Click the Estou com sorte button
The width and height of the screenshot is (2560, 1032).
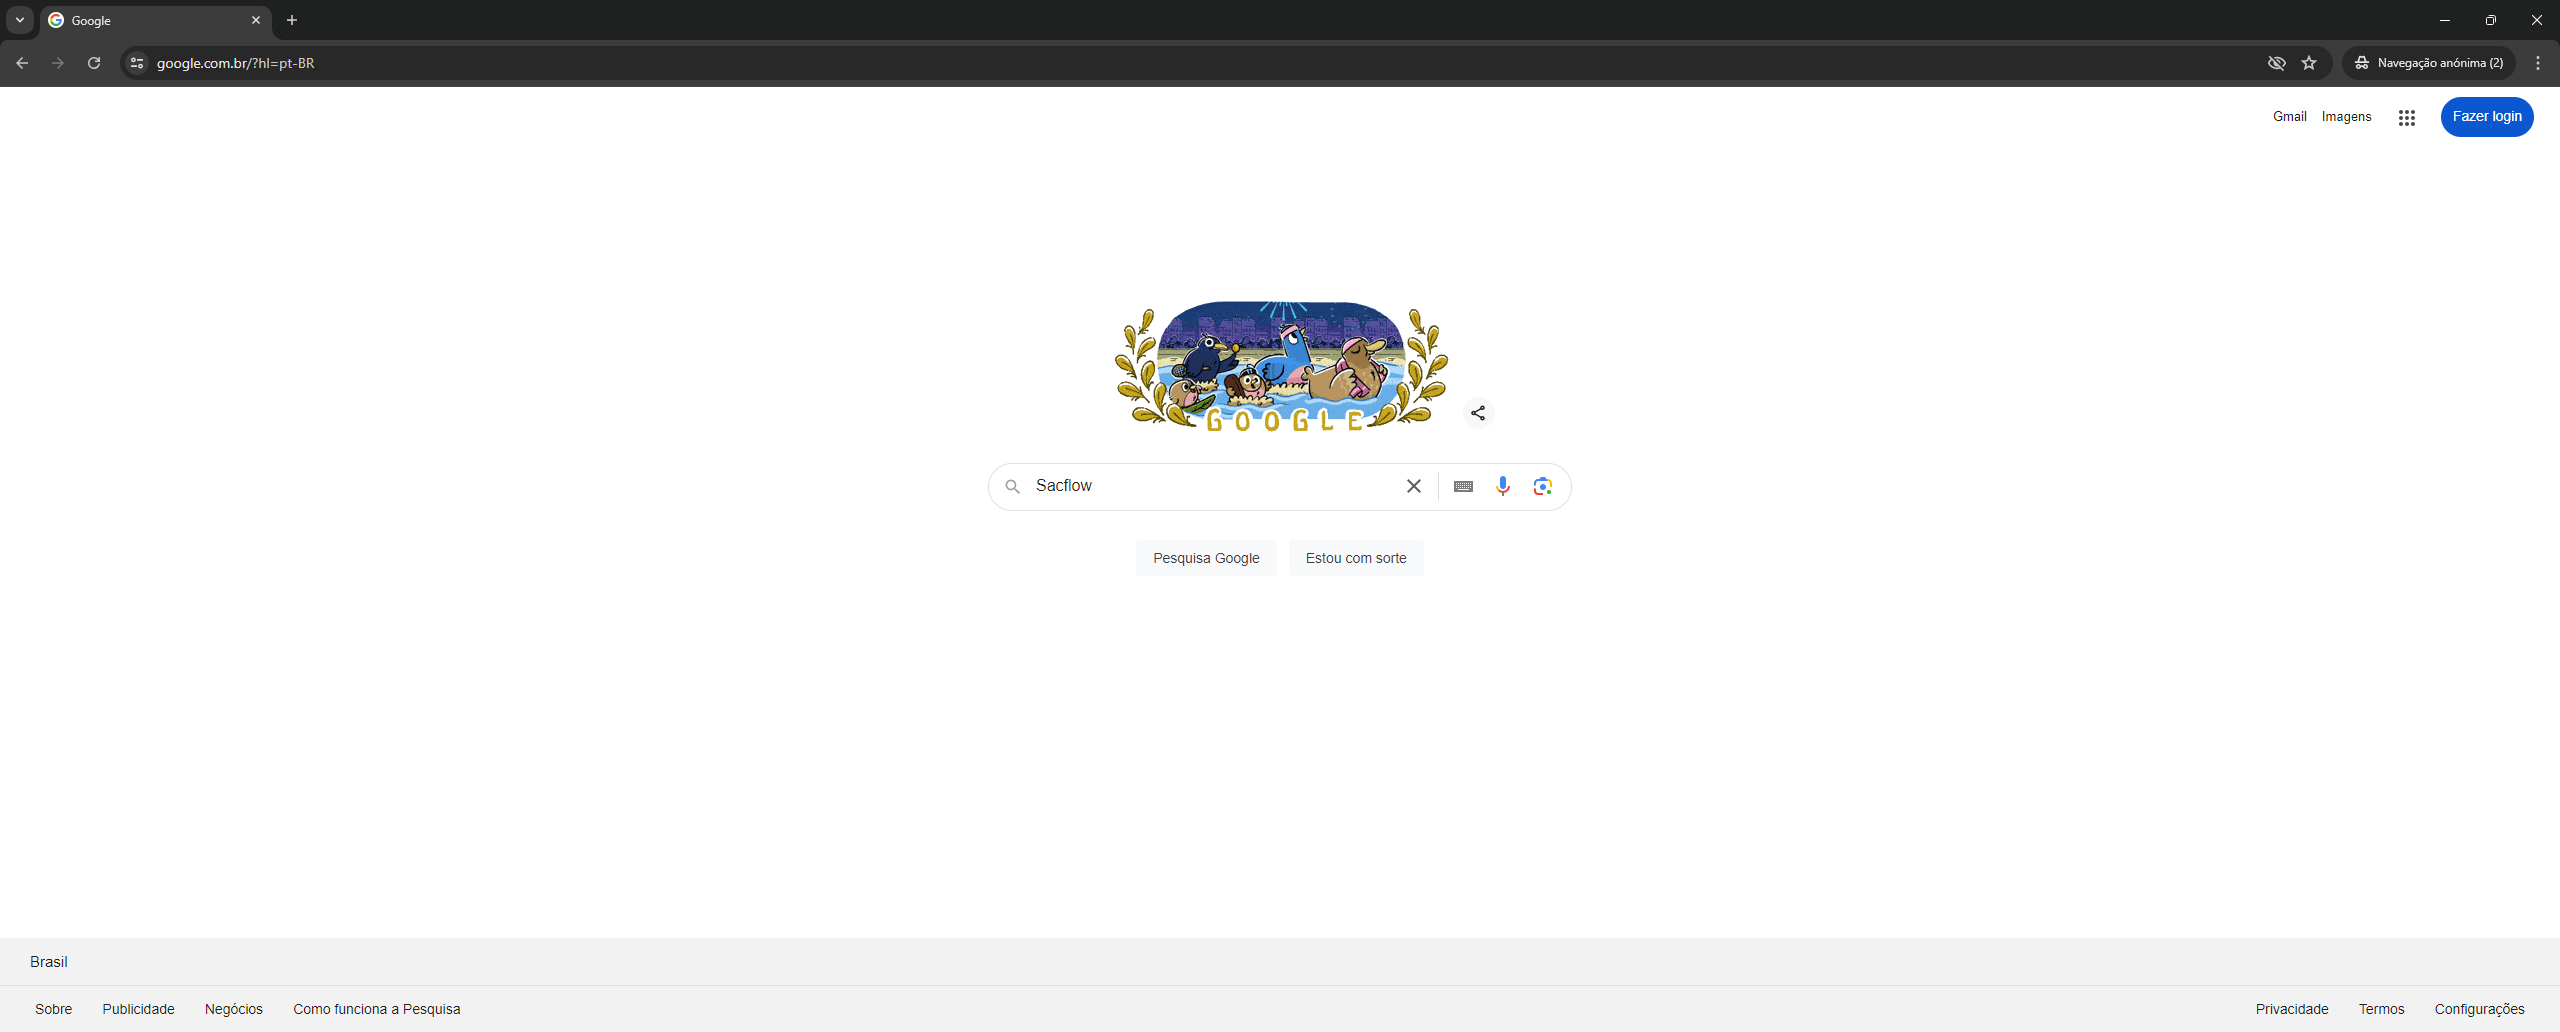tap(1356, 558)
